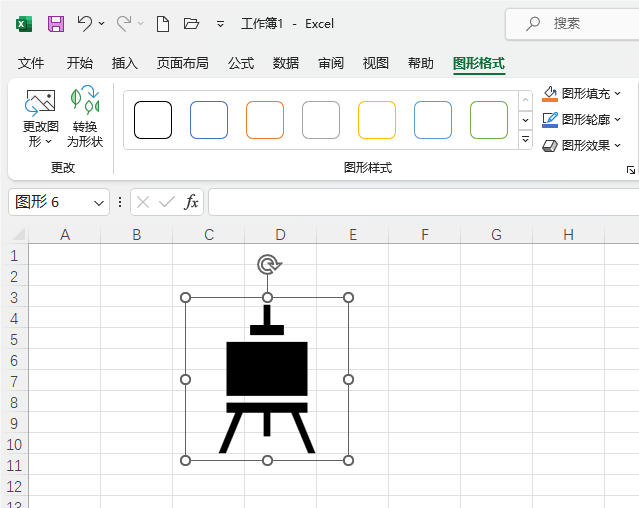Click the Save icon in title bar
Screen dimensions: 639x508
click(x=56, y=23)
